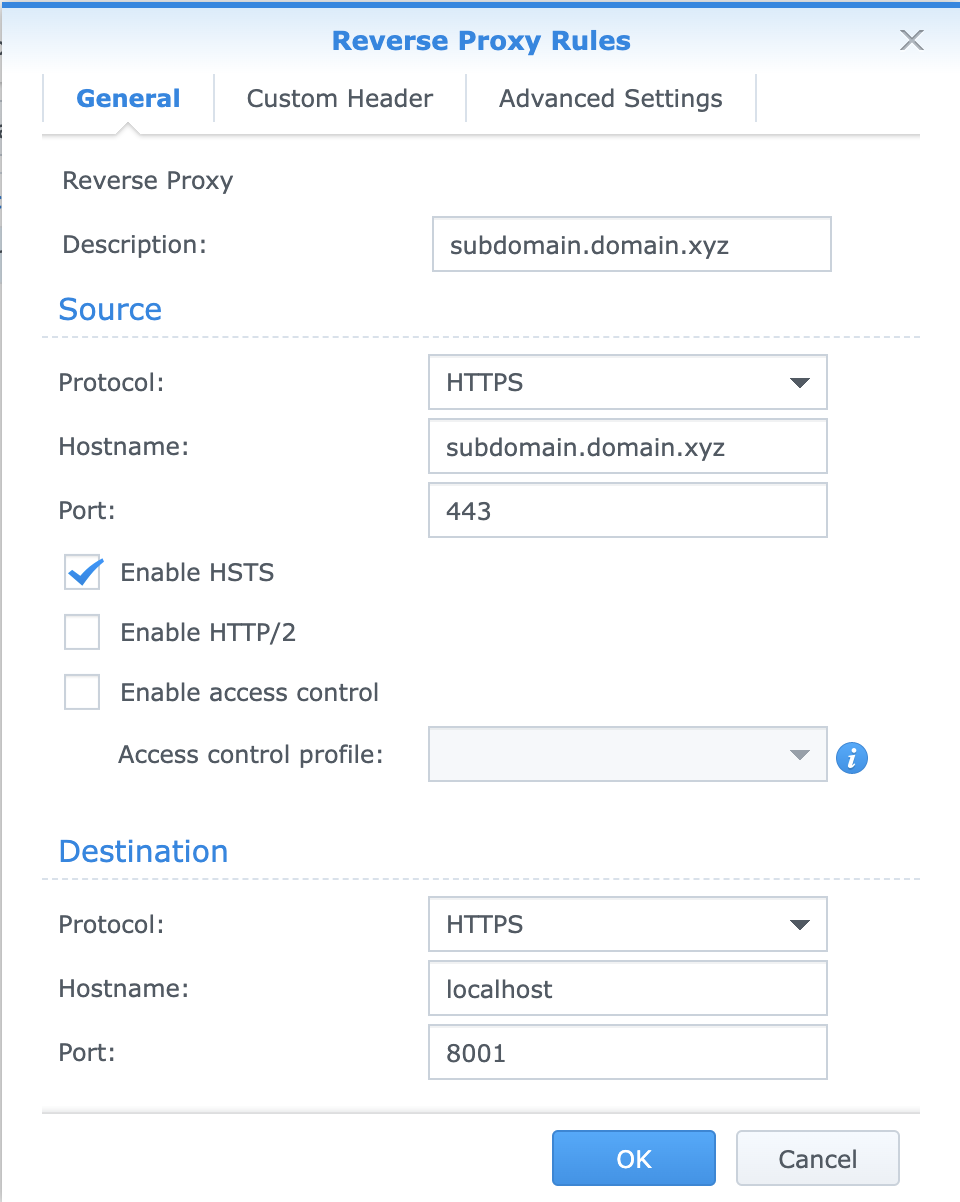
Task: Click the Cancel button
Action: click(818, 1158)
